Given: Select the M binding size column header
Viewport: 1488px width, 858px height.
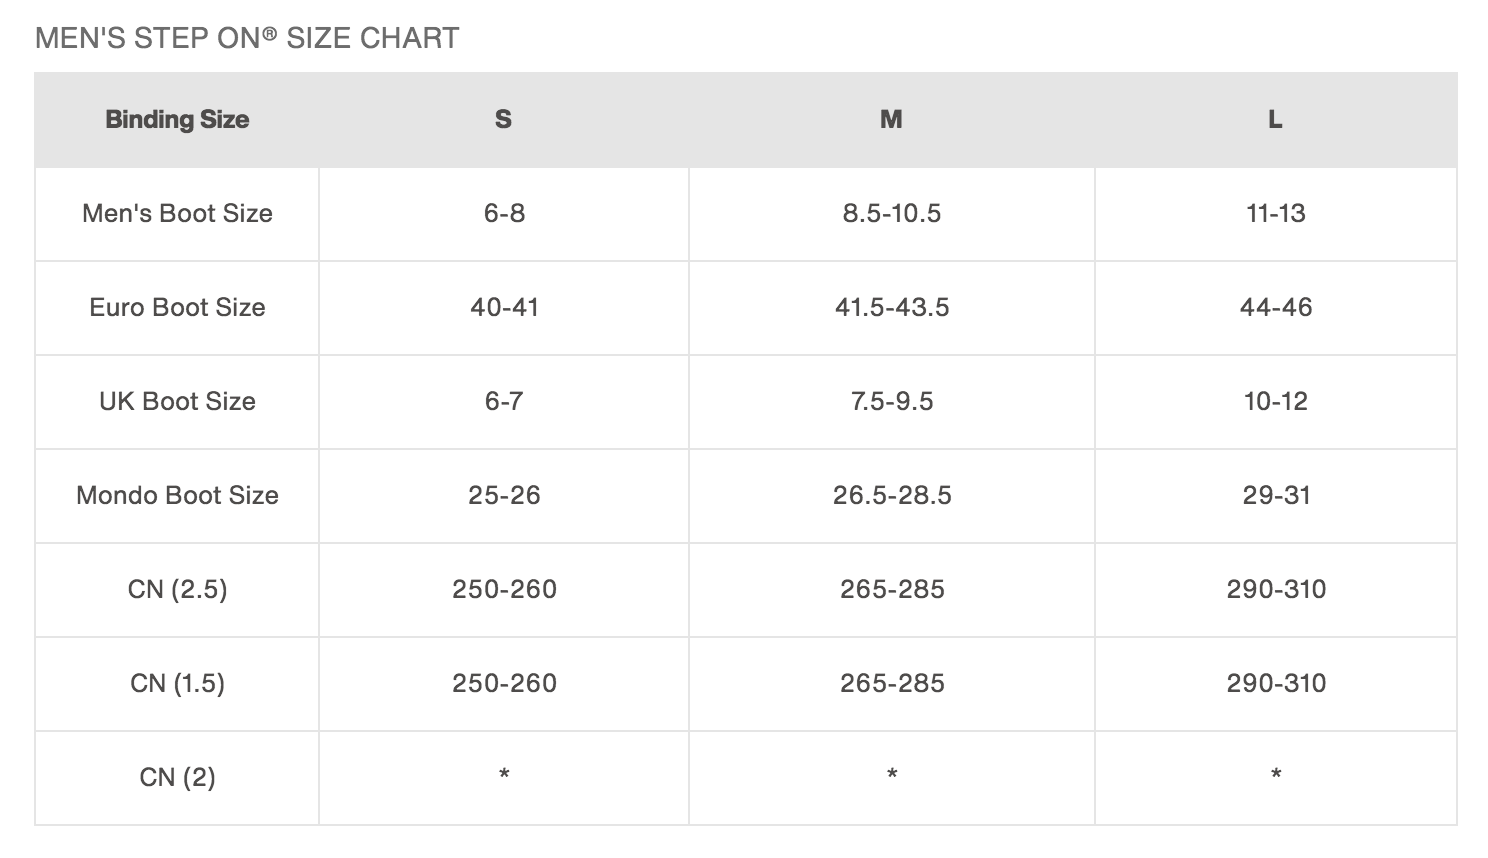Looking at the screenshot, I should point(891,120).
